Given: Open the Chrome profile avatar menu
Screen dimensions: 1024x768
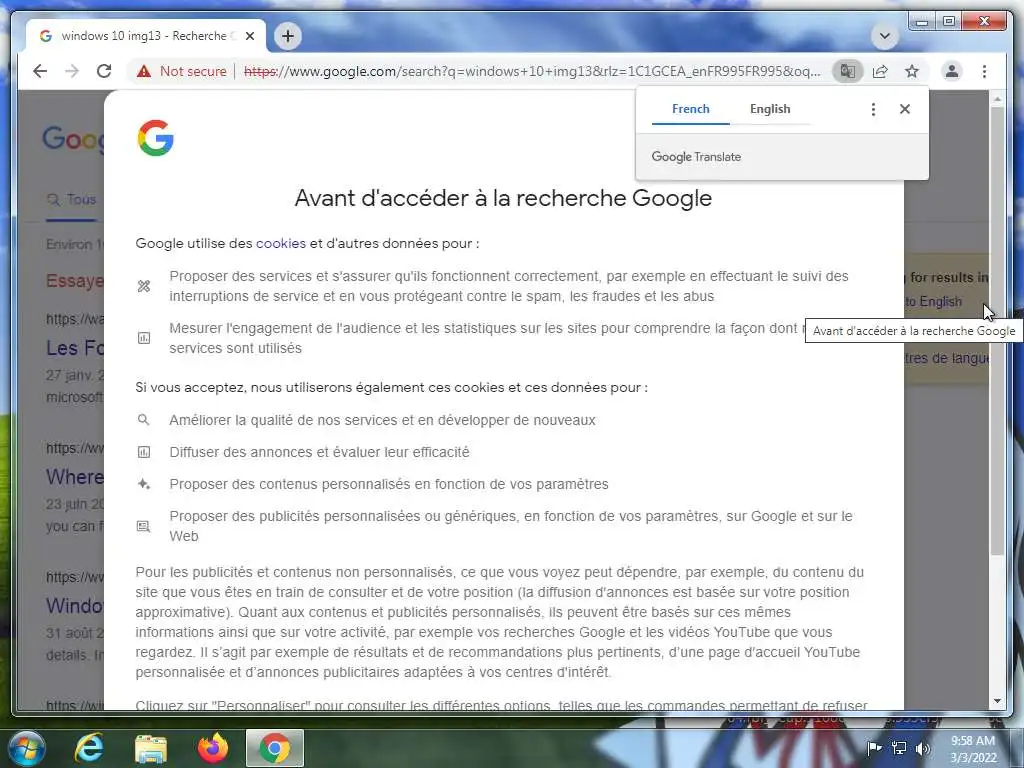Looking at the screenshot, I should pos(952,71).
